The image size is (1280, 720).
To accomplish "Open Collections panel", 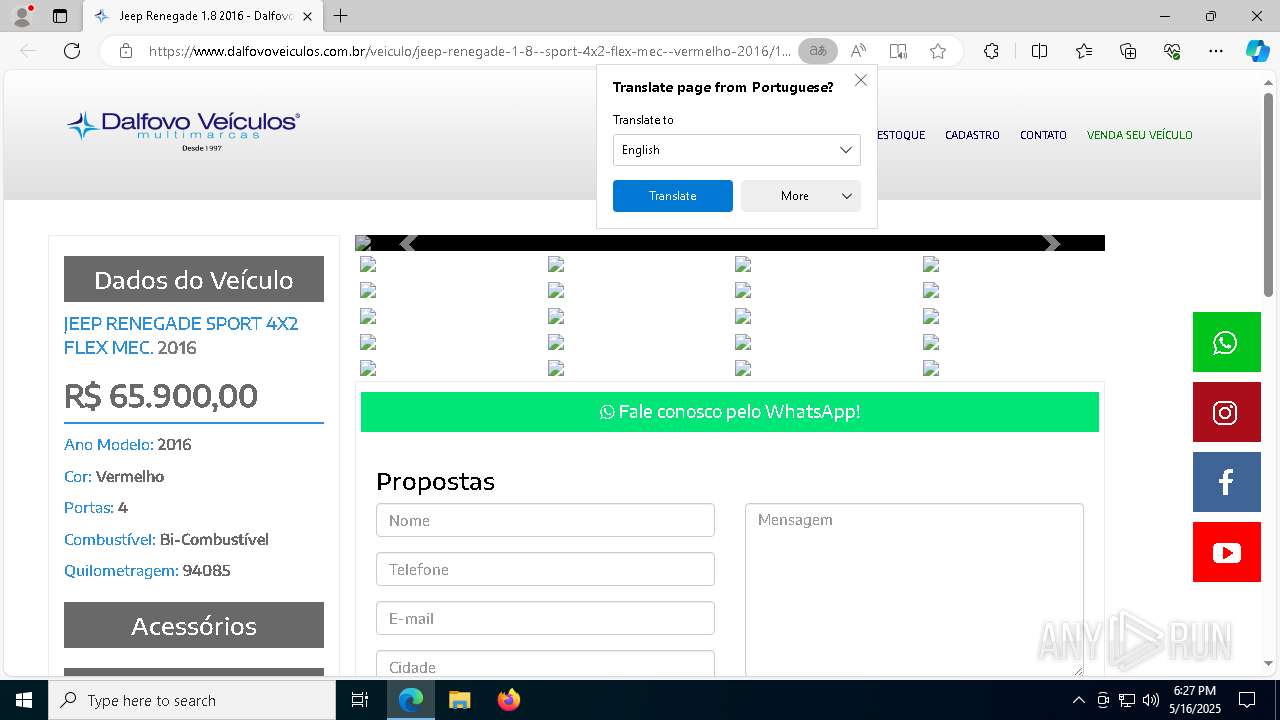I will pos(1128,51).
